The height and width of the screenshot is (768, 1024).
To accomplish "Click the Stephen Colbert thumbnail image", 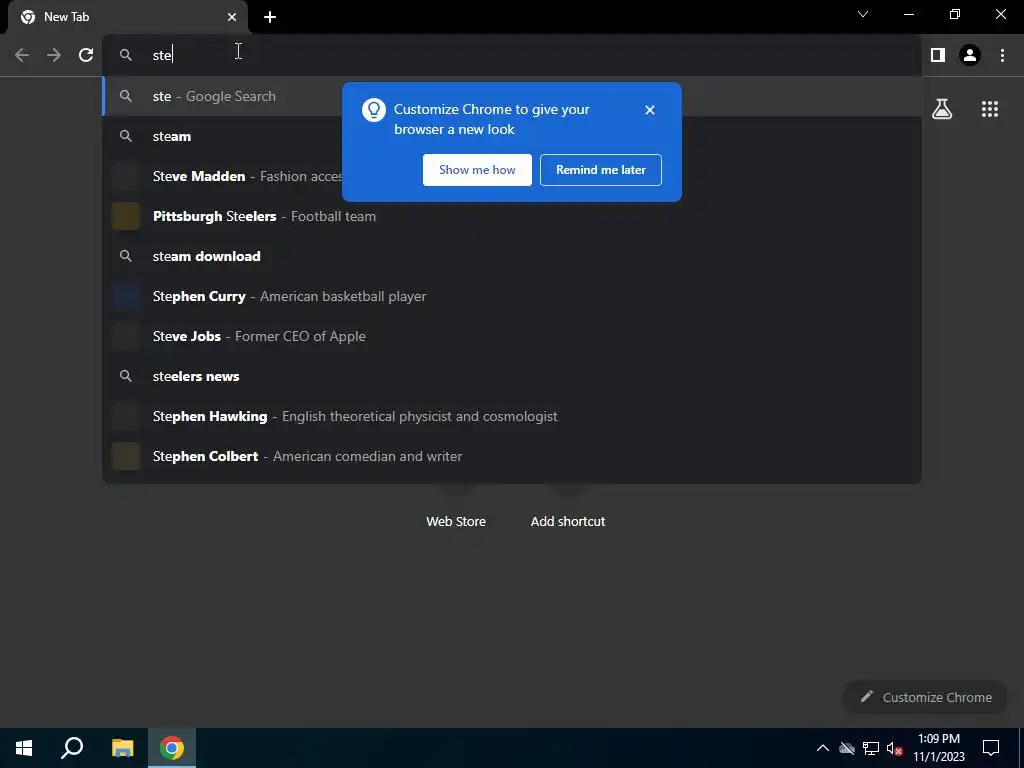I will pos(126,456).
